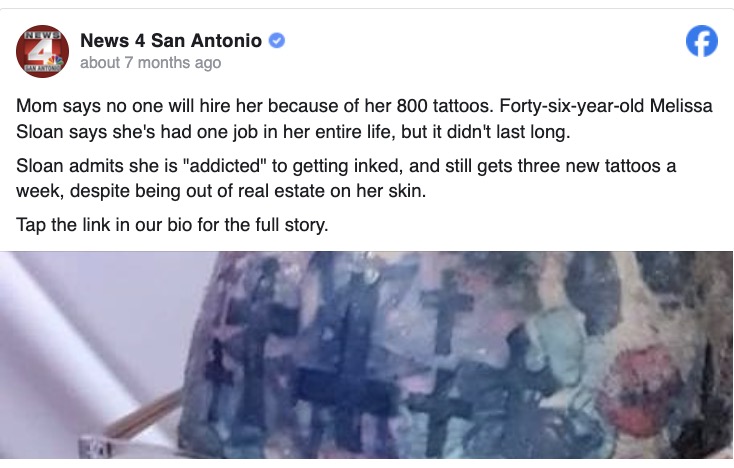Open the 'about 7 months ago' timestamp
The width and height of the screenshot is (734, 468).
tap(150, 63)
